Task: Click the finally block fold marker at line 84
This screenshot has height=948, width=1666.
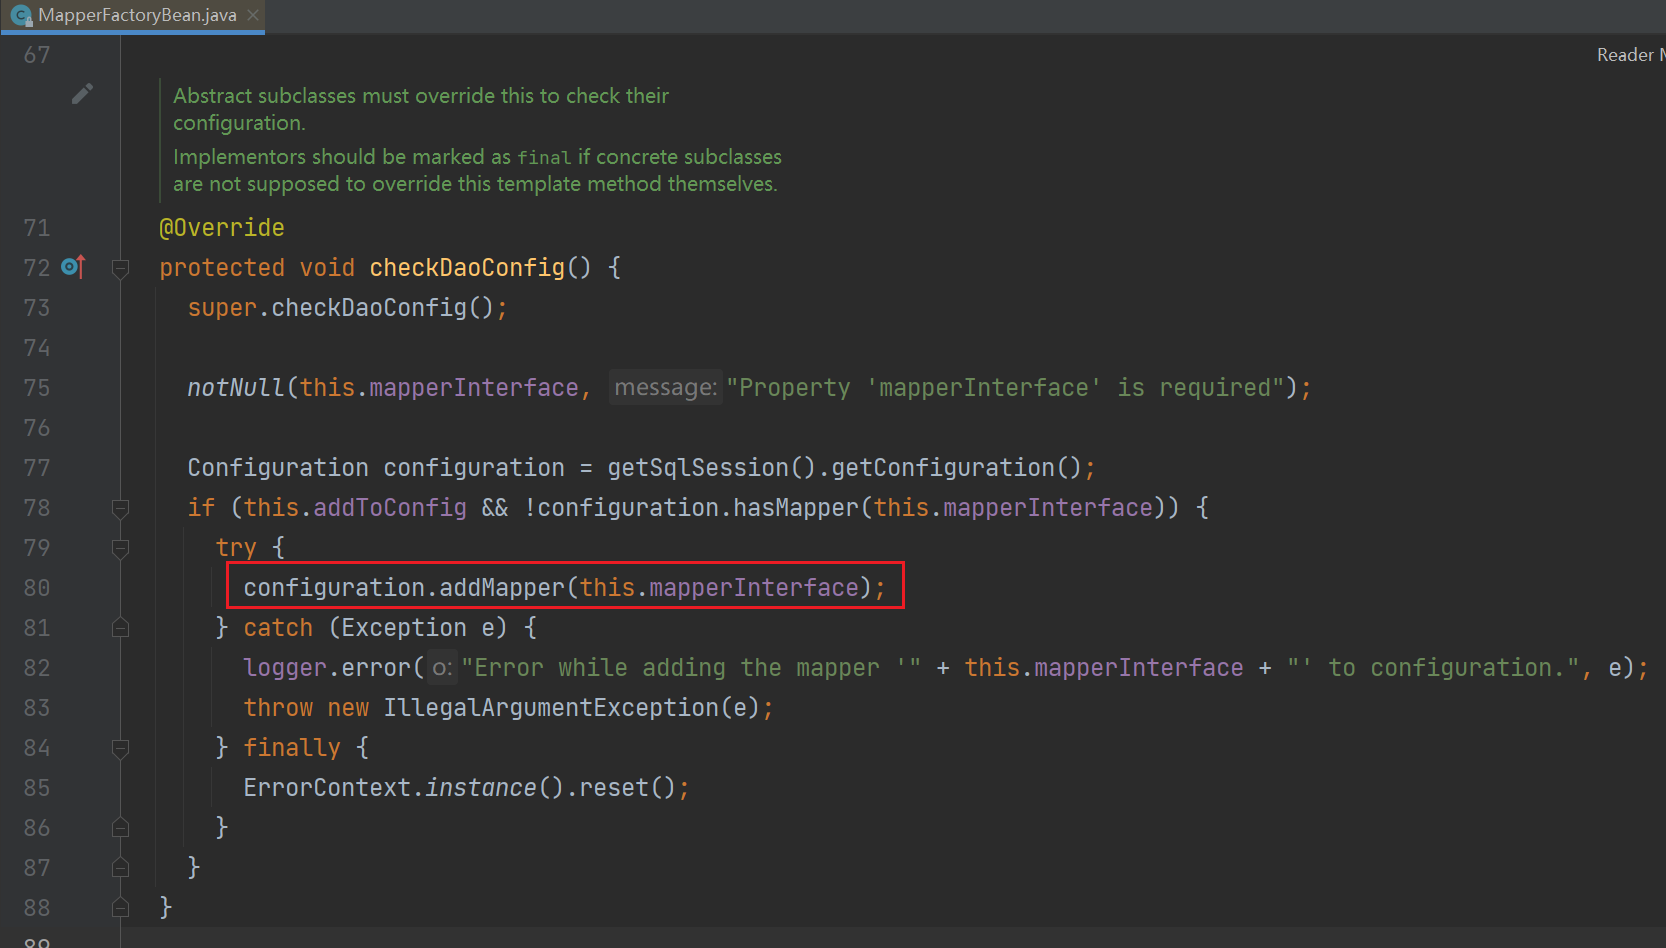Action: (120, 748)
